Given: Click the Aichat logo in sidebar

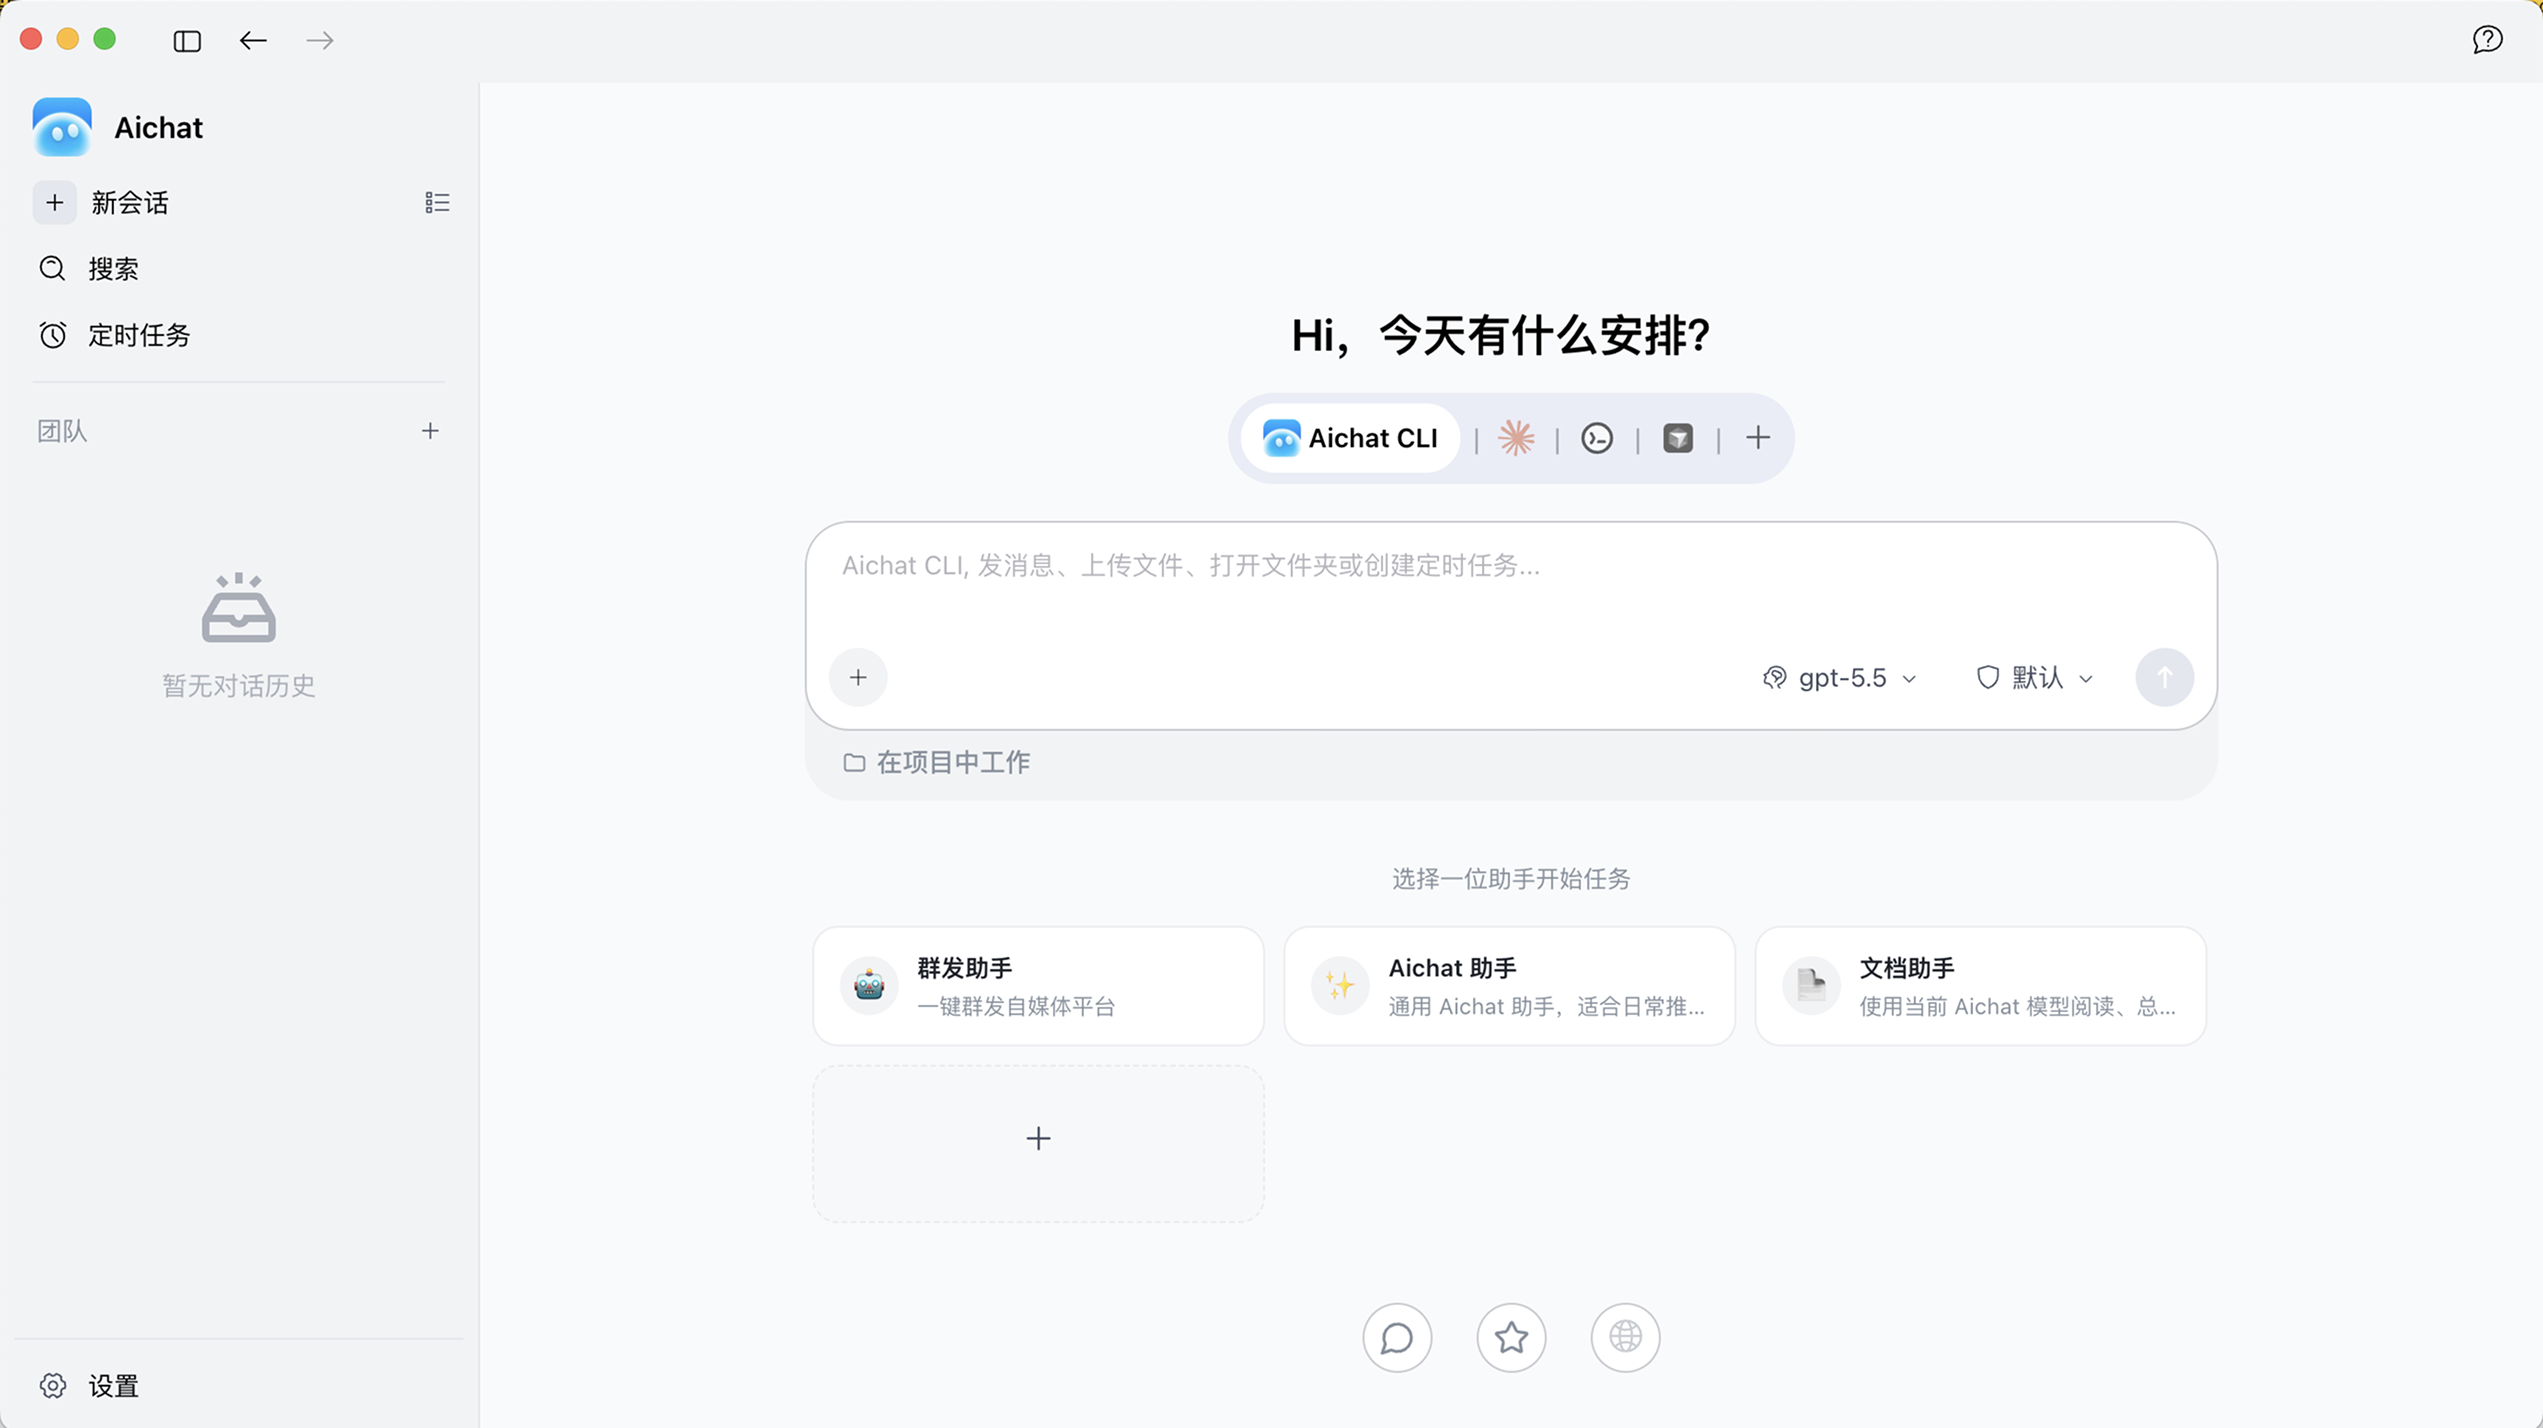Looking at the screenshot, I should (62, 127).
